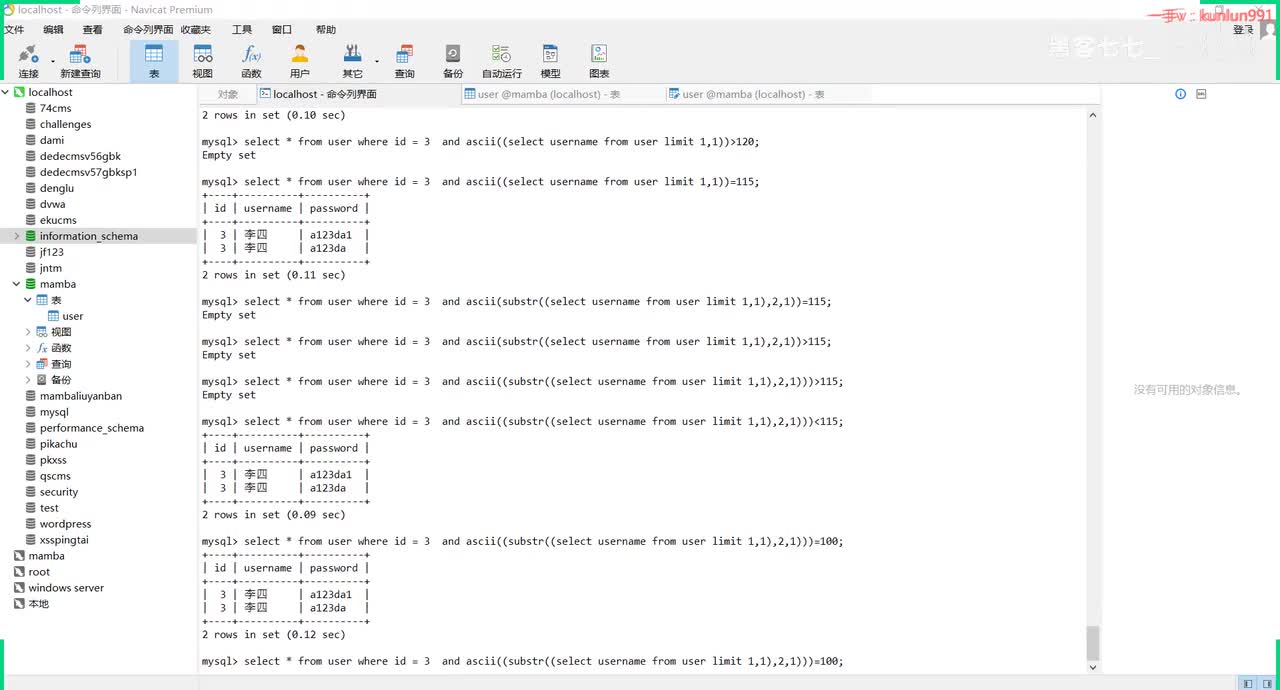Select the dedecmsv57gbksp1 database
Image resolution: width=1280 pixels, height=690 pixels.
tap(88, 172)
